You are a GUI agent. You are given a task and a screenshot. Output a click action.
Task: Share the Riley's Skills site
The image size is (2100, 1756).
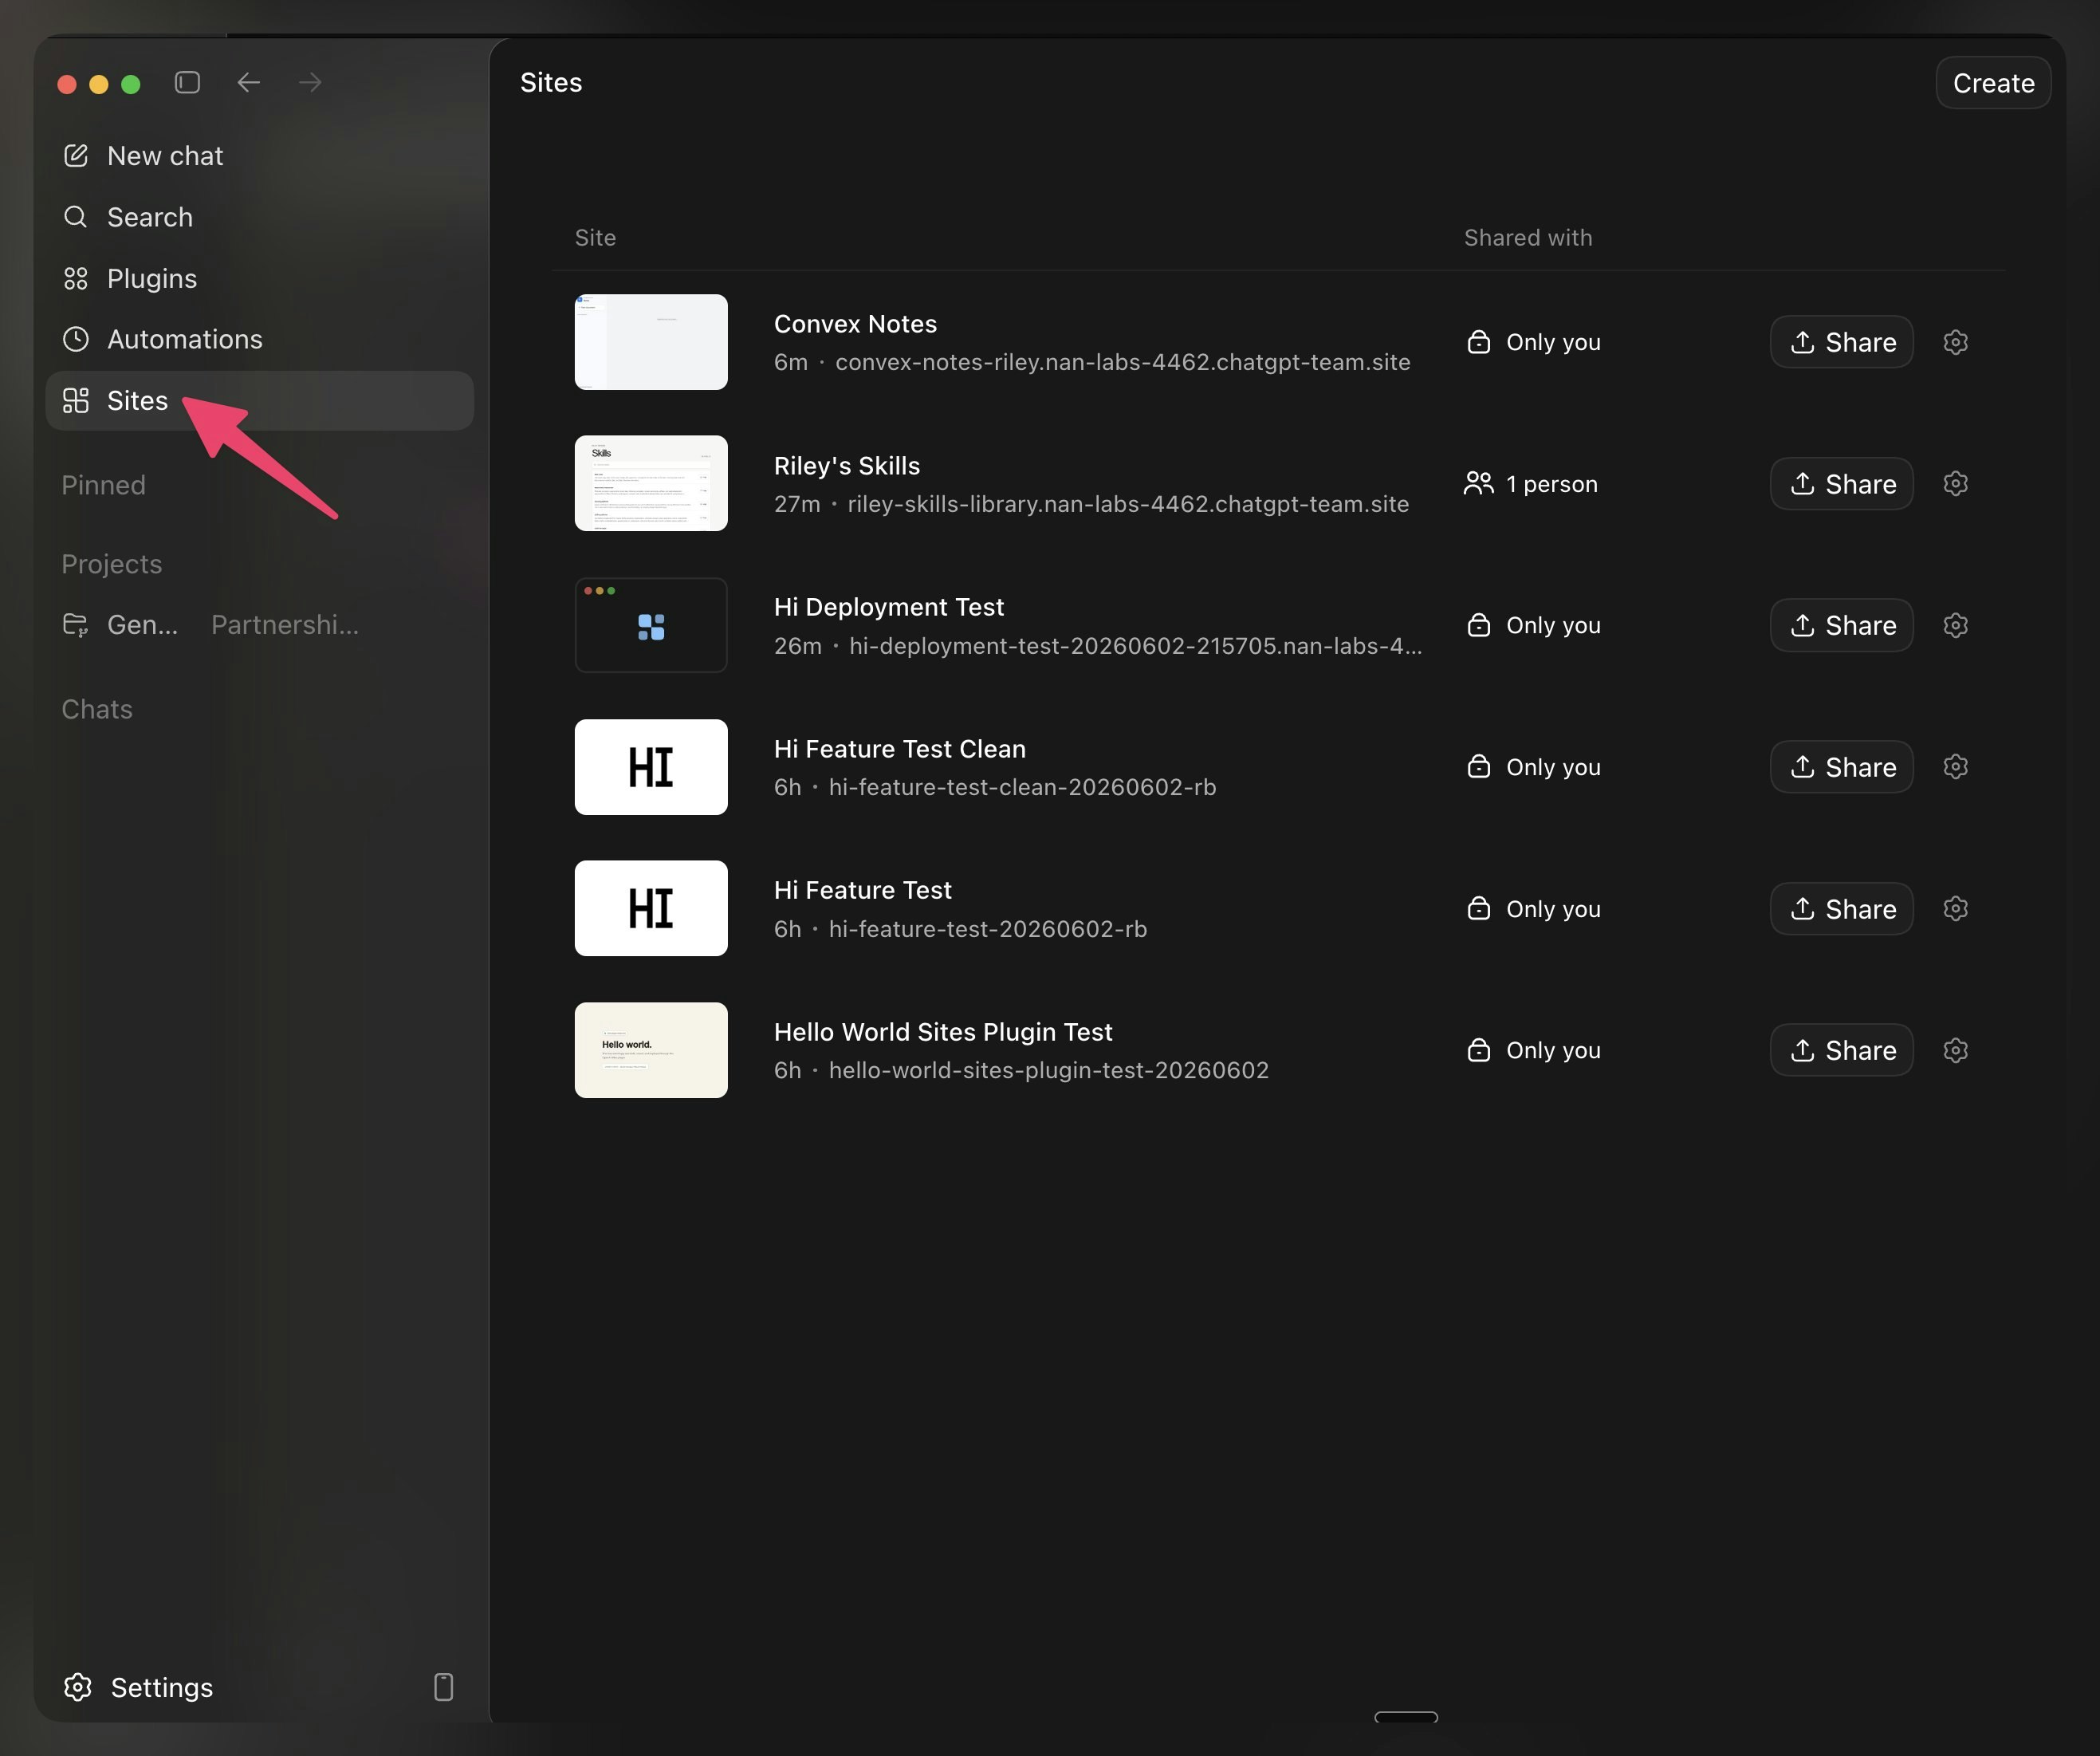(x=1842, y=484)
